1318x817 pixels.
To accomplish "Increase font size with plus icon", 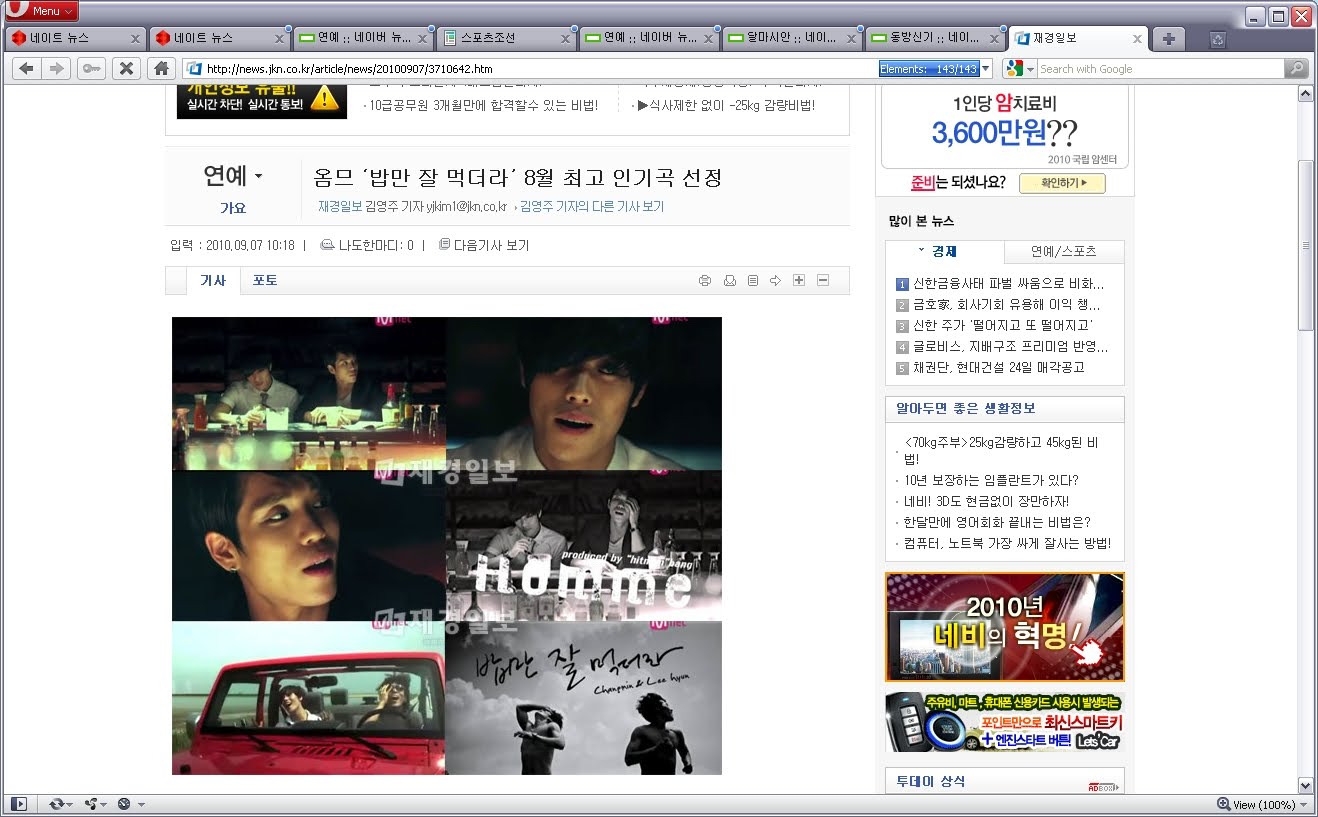I will point(799,280).
